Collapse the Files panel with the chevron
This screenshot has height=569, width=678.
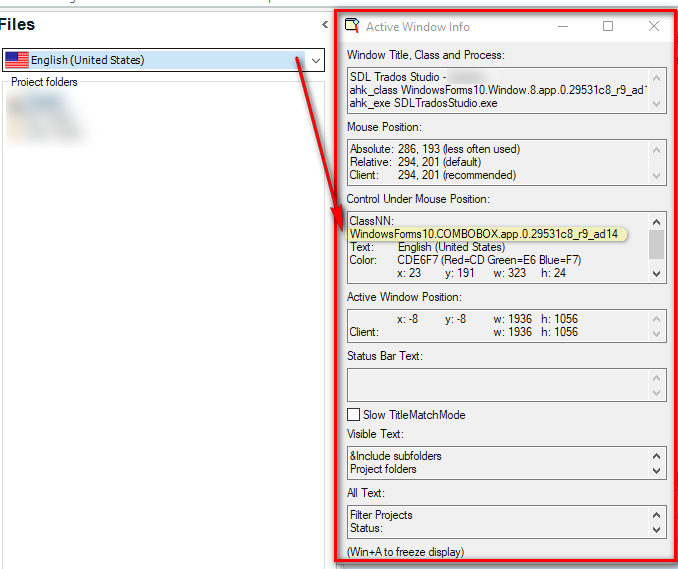[x=325, y=25]
